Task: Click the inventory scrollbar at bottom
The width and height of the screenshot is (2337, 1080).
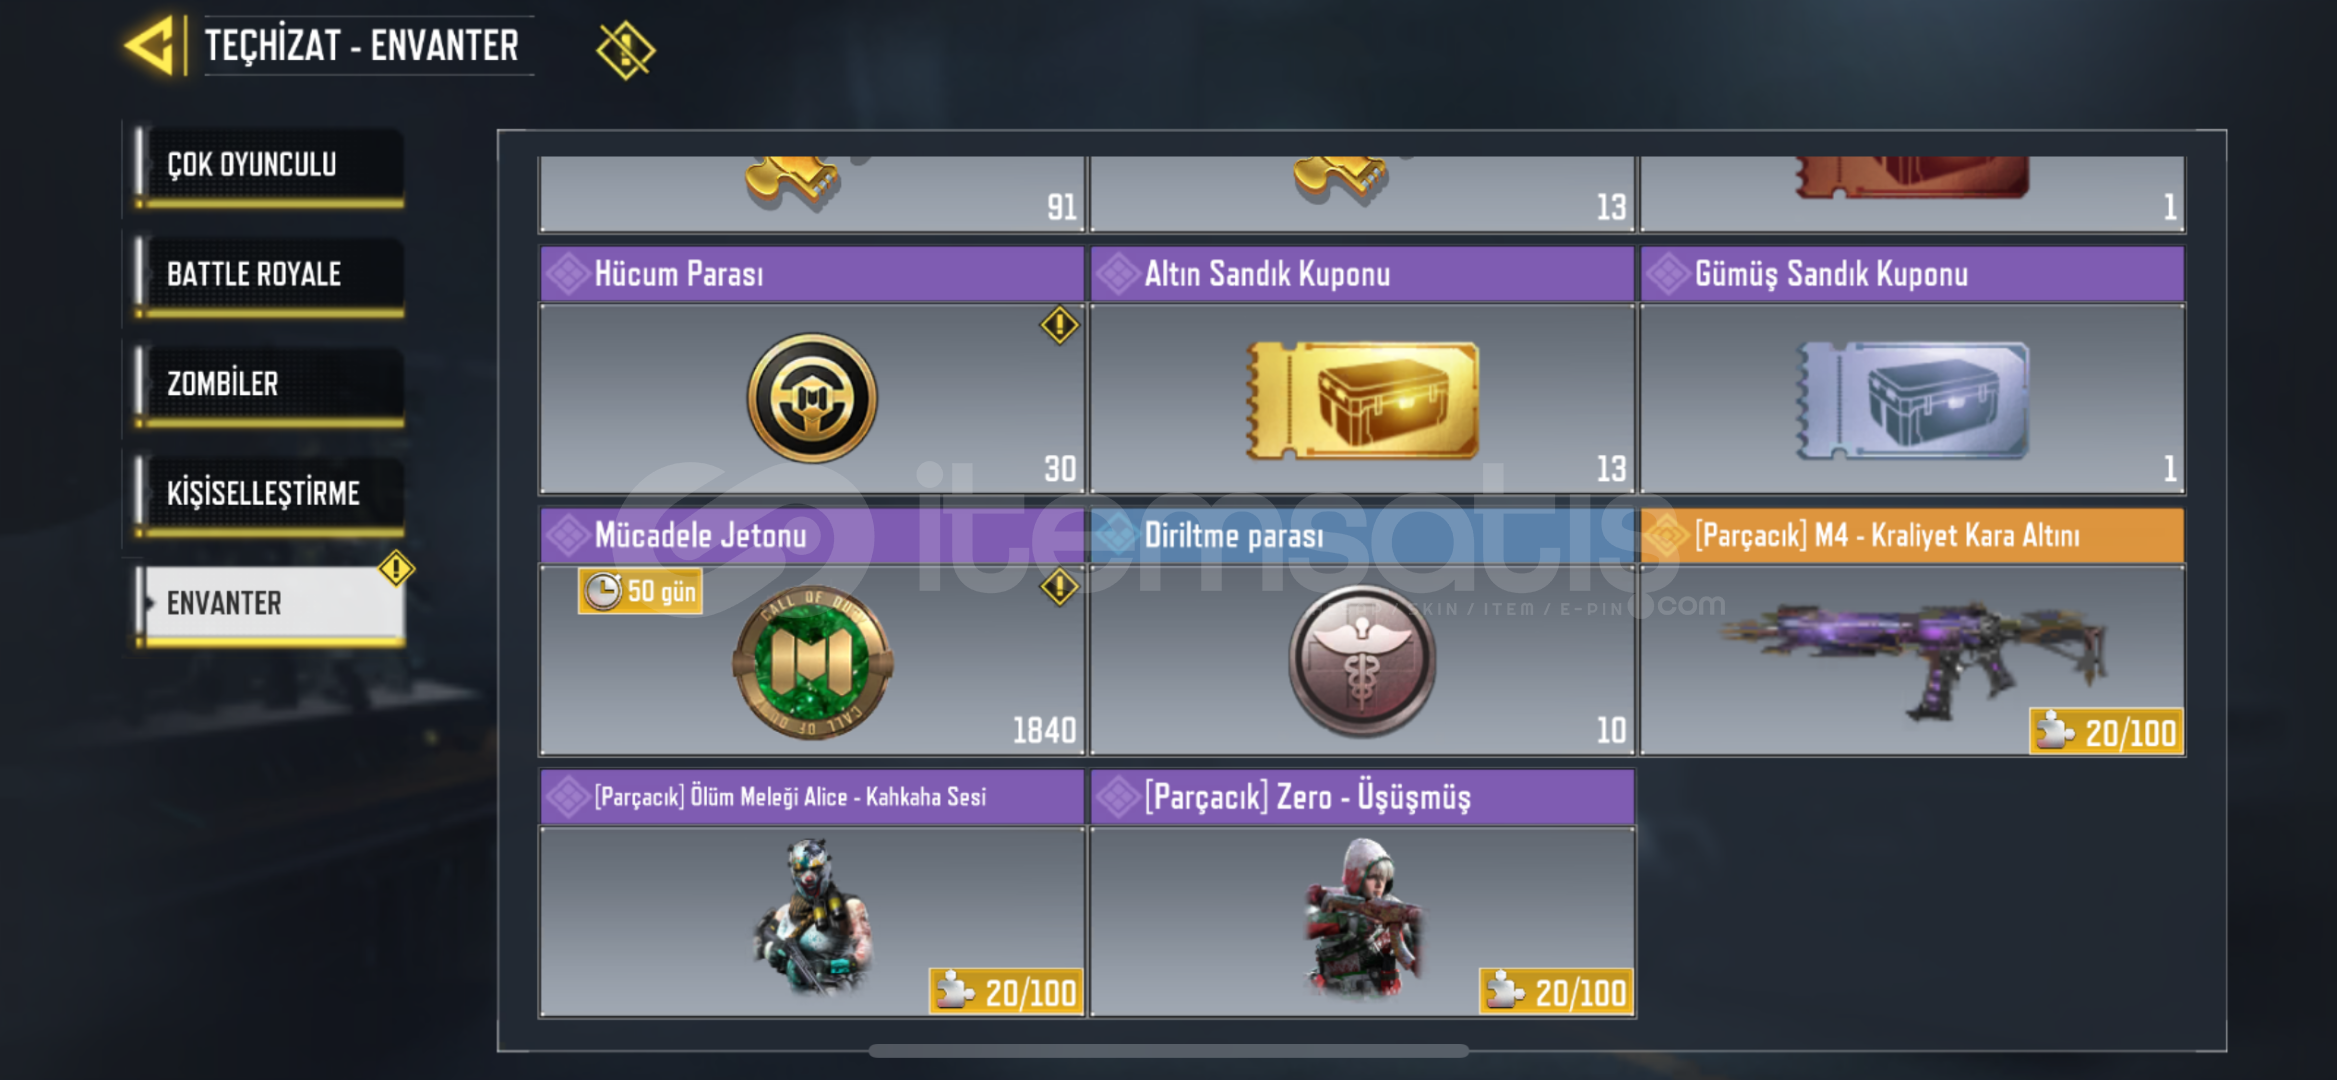Action: point(1168,1051)
